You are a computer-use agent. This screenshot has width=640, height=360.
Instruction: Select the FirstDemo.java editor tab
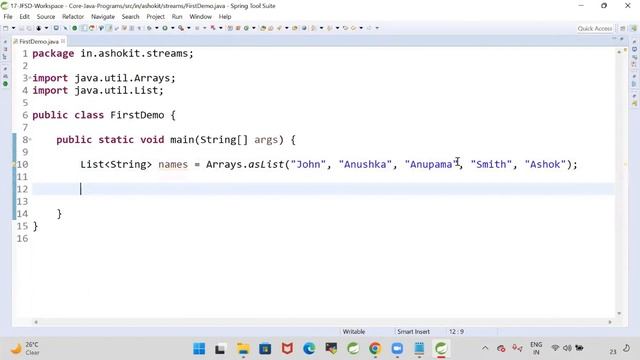(x=38, y=42)
